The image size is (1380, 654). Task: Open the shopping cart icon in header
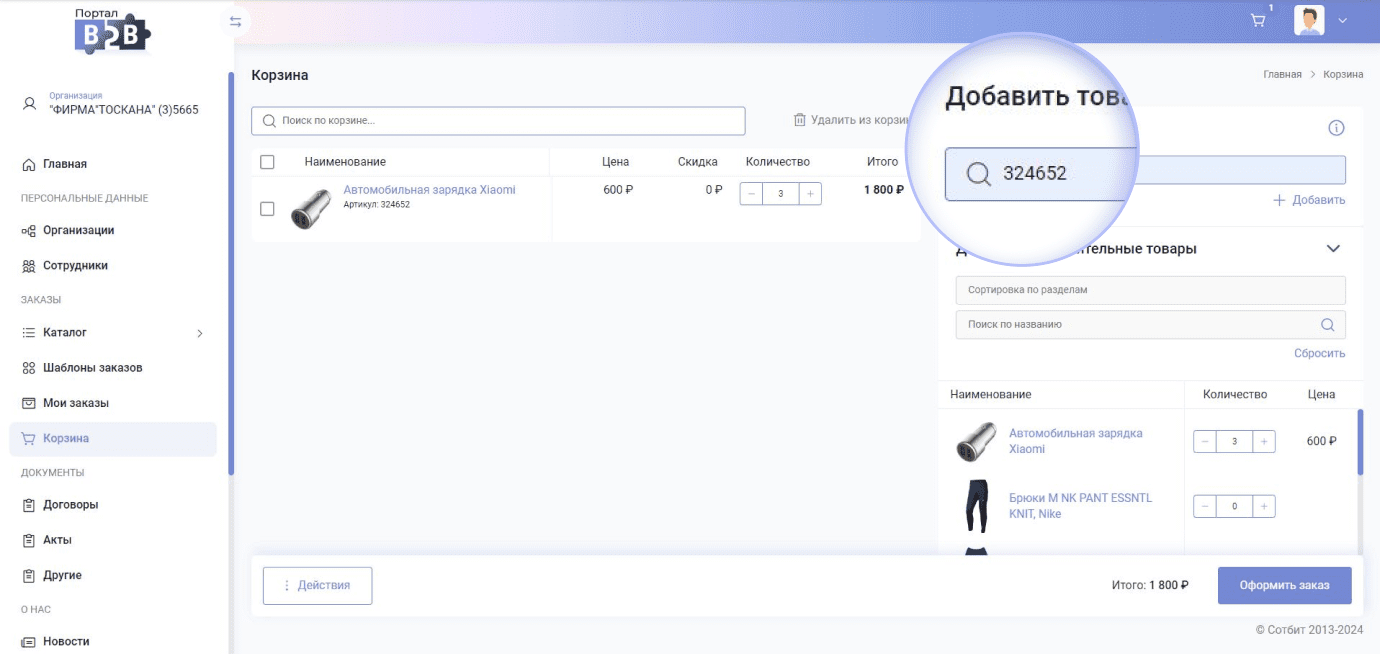1258,20
